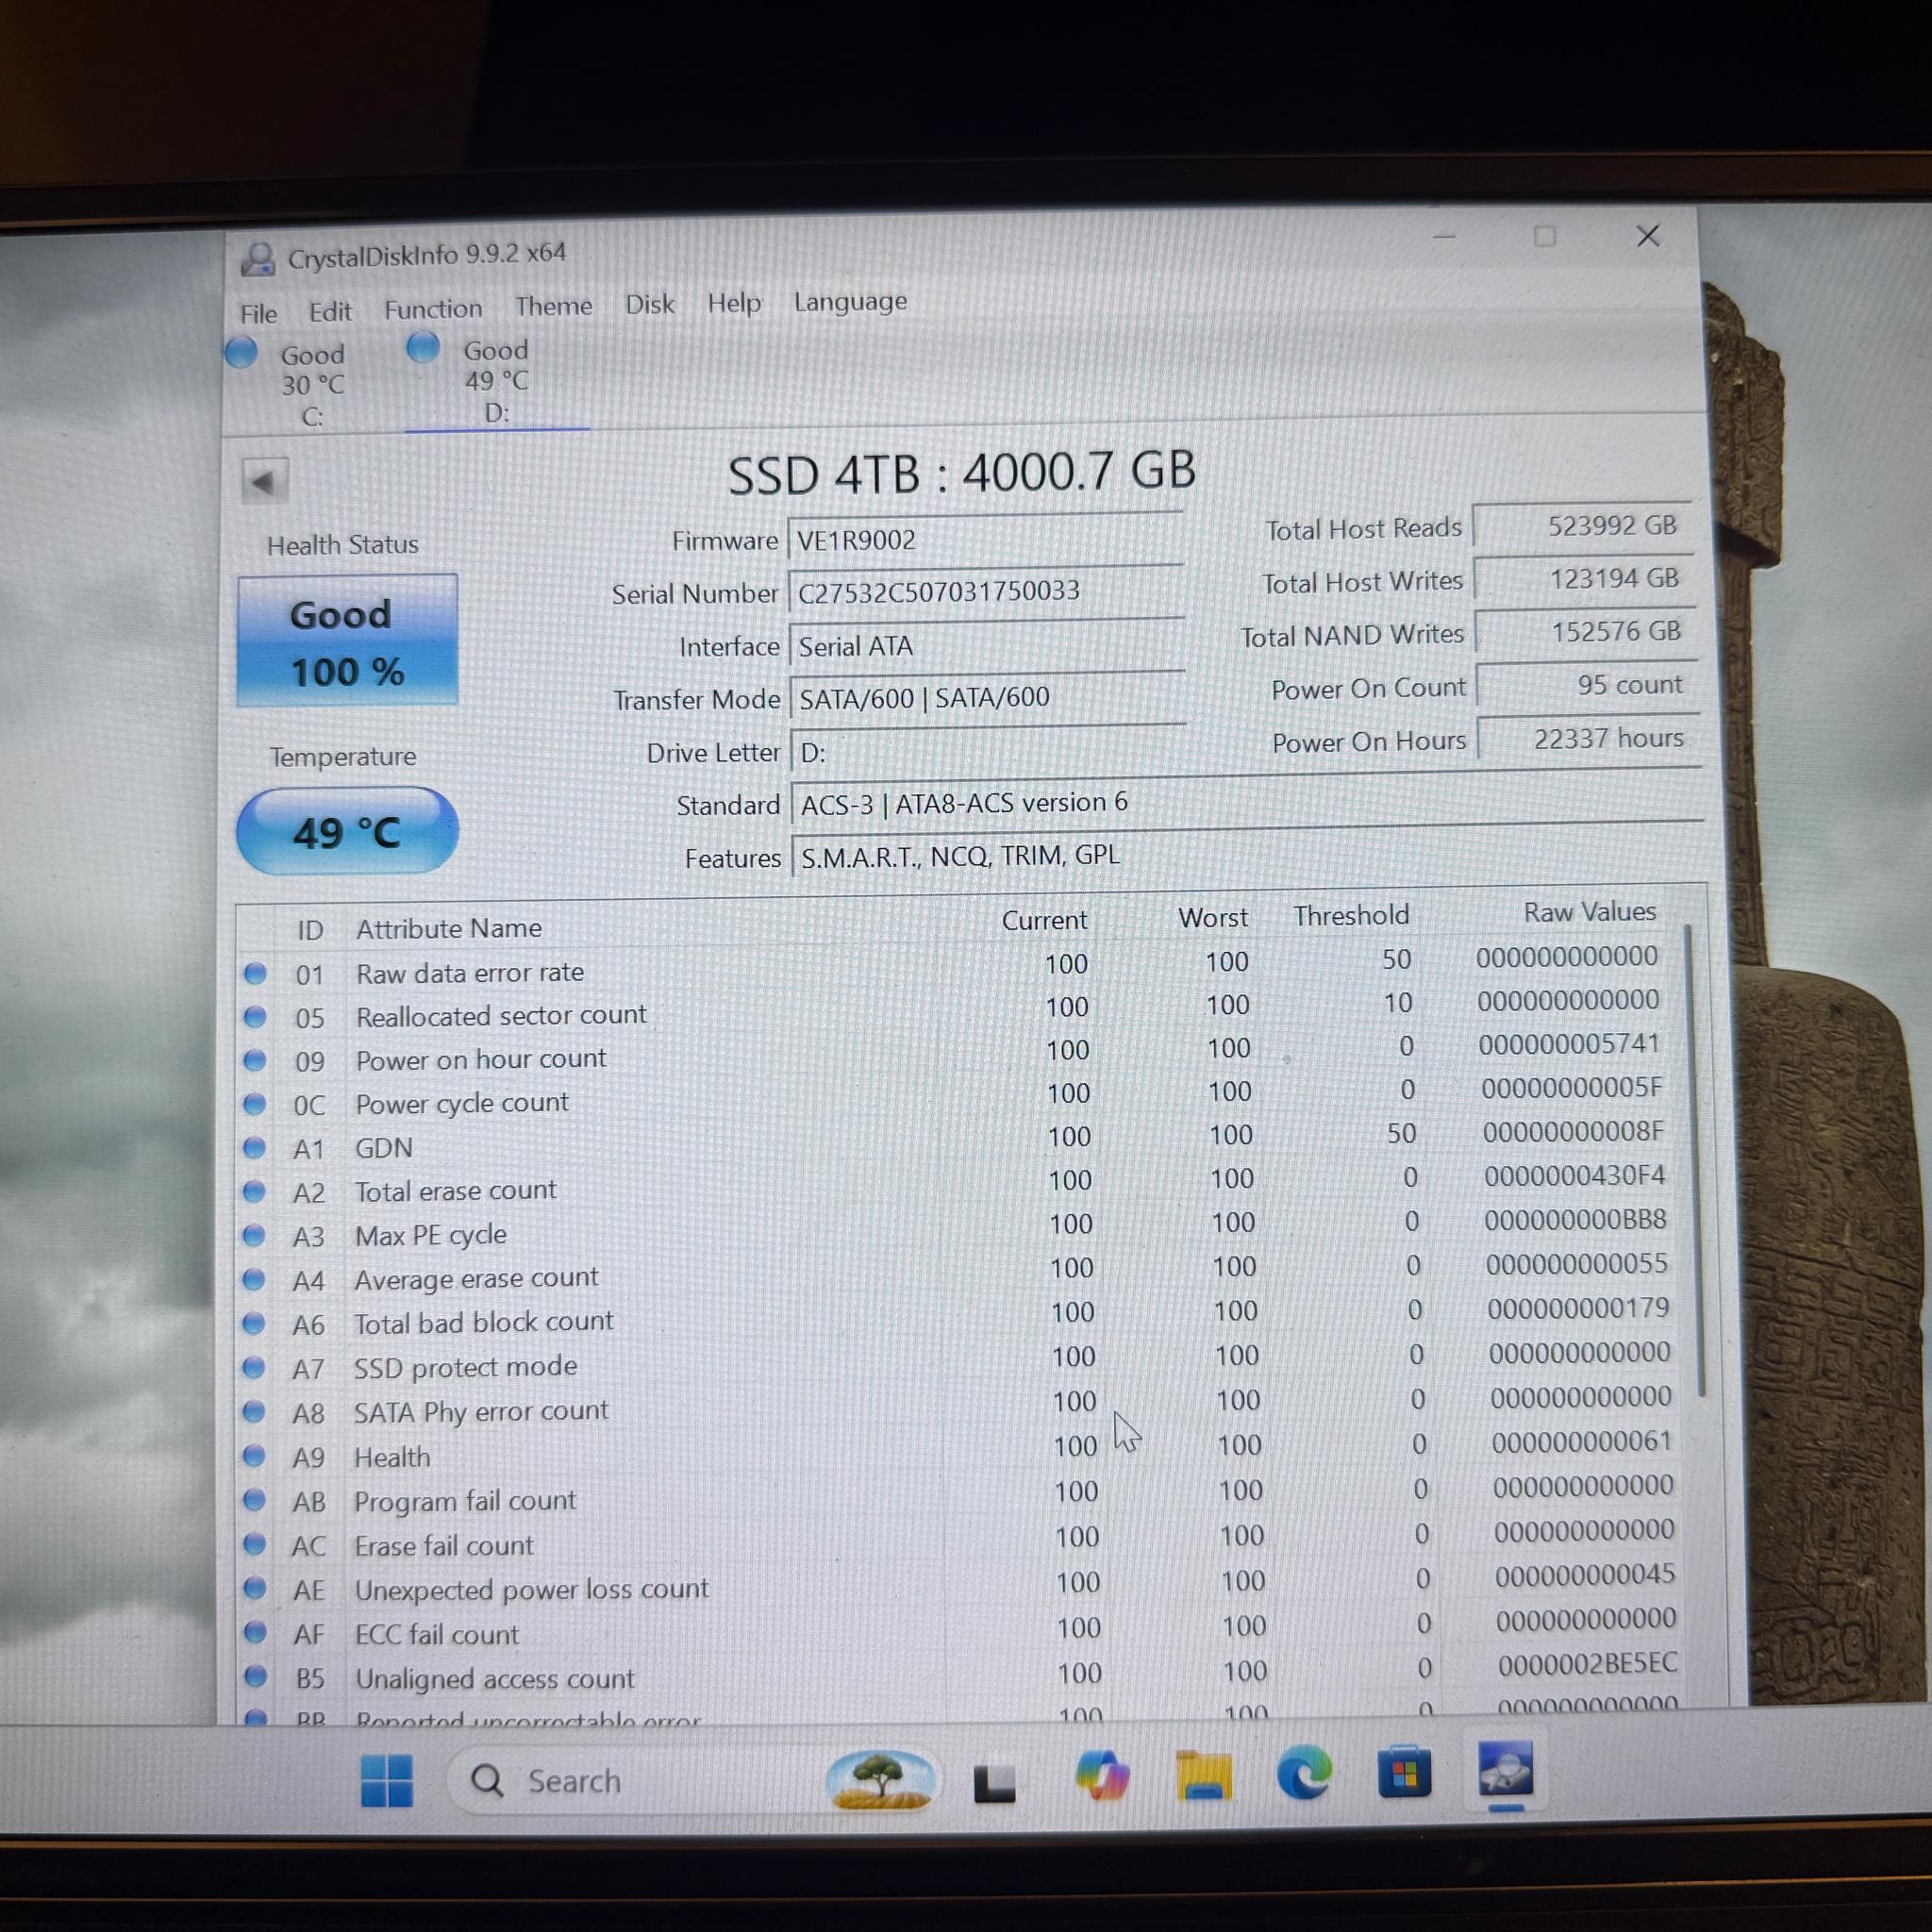Screen dimensions: 1932x1932
Task: Click status dot of GDN row
Action: pos(254,1148)
